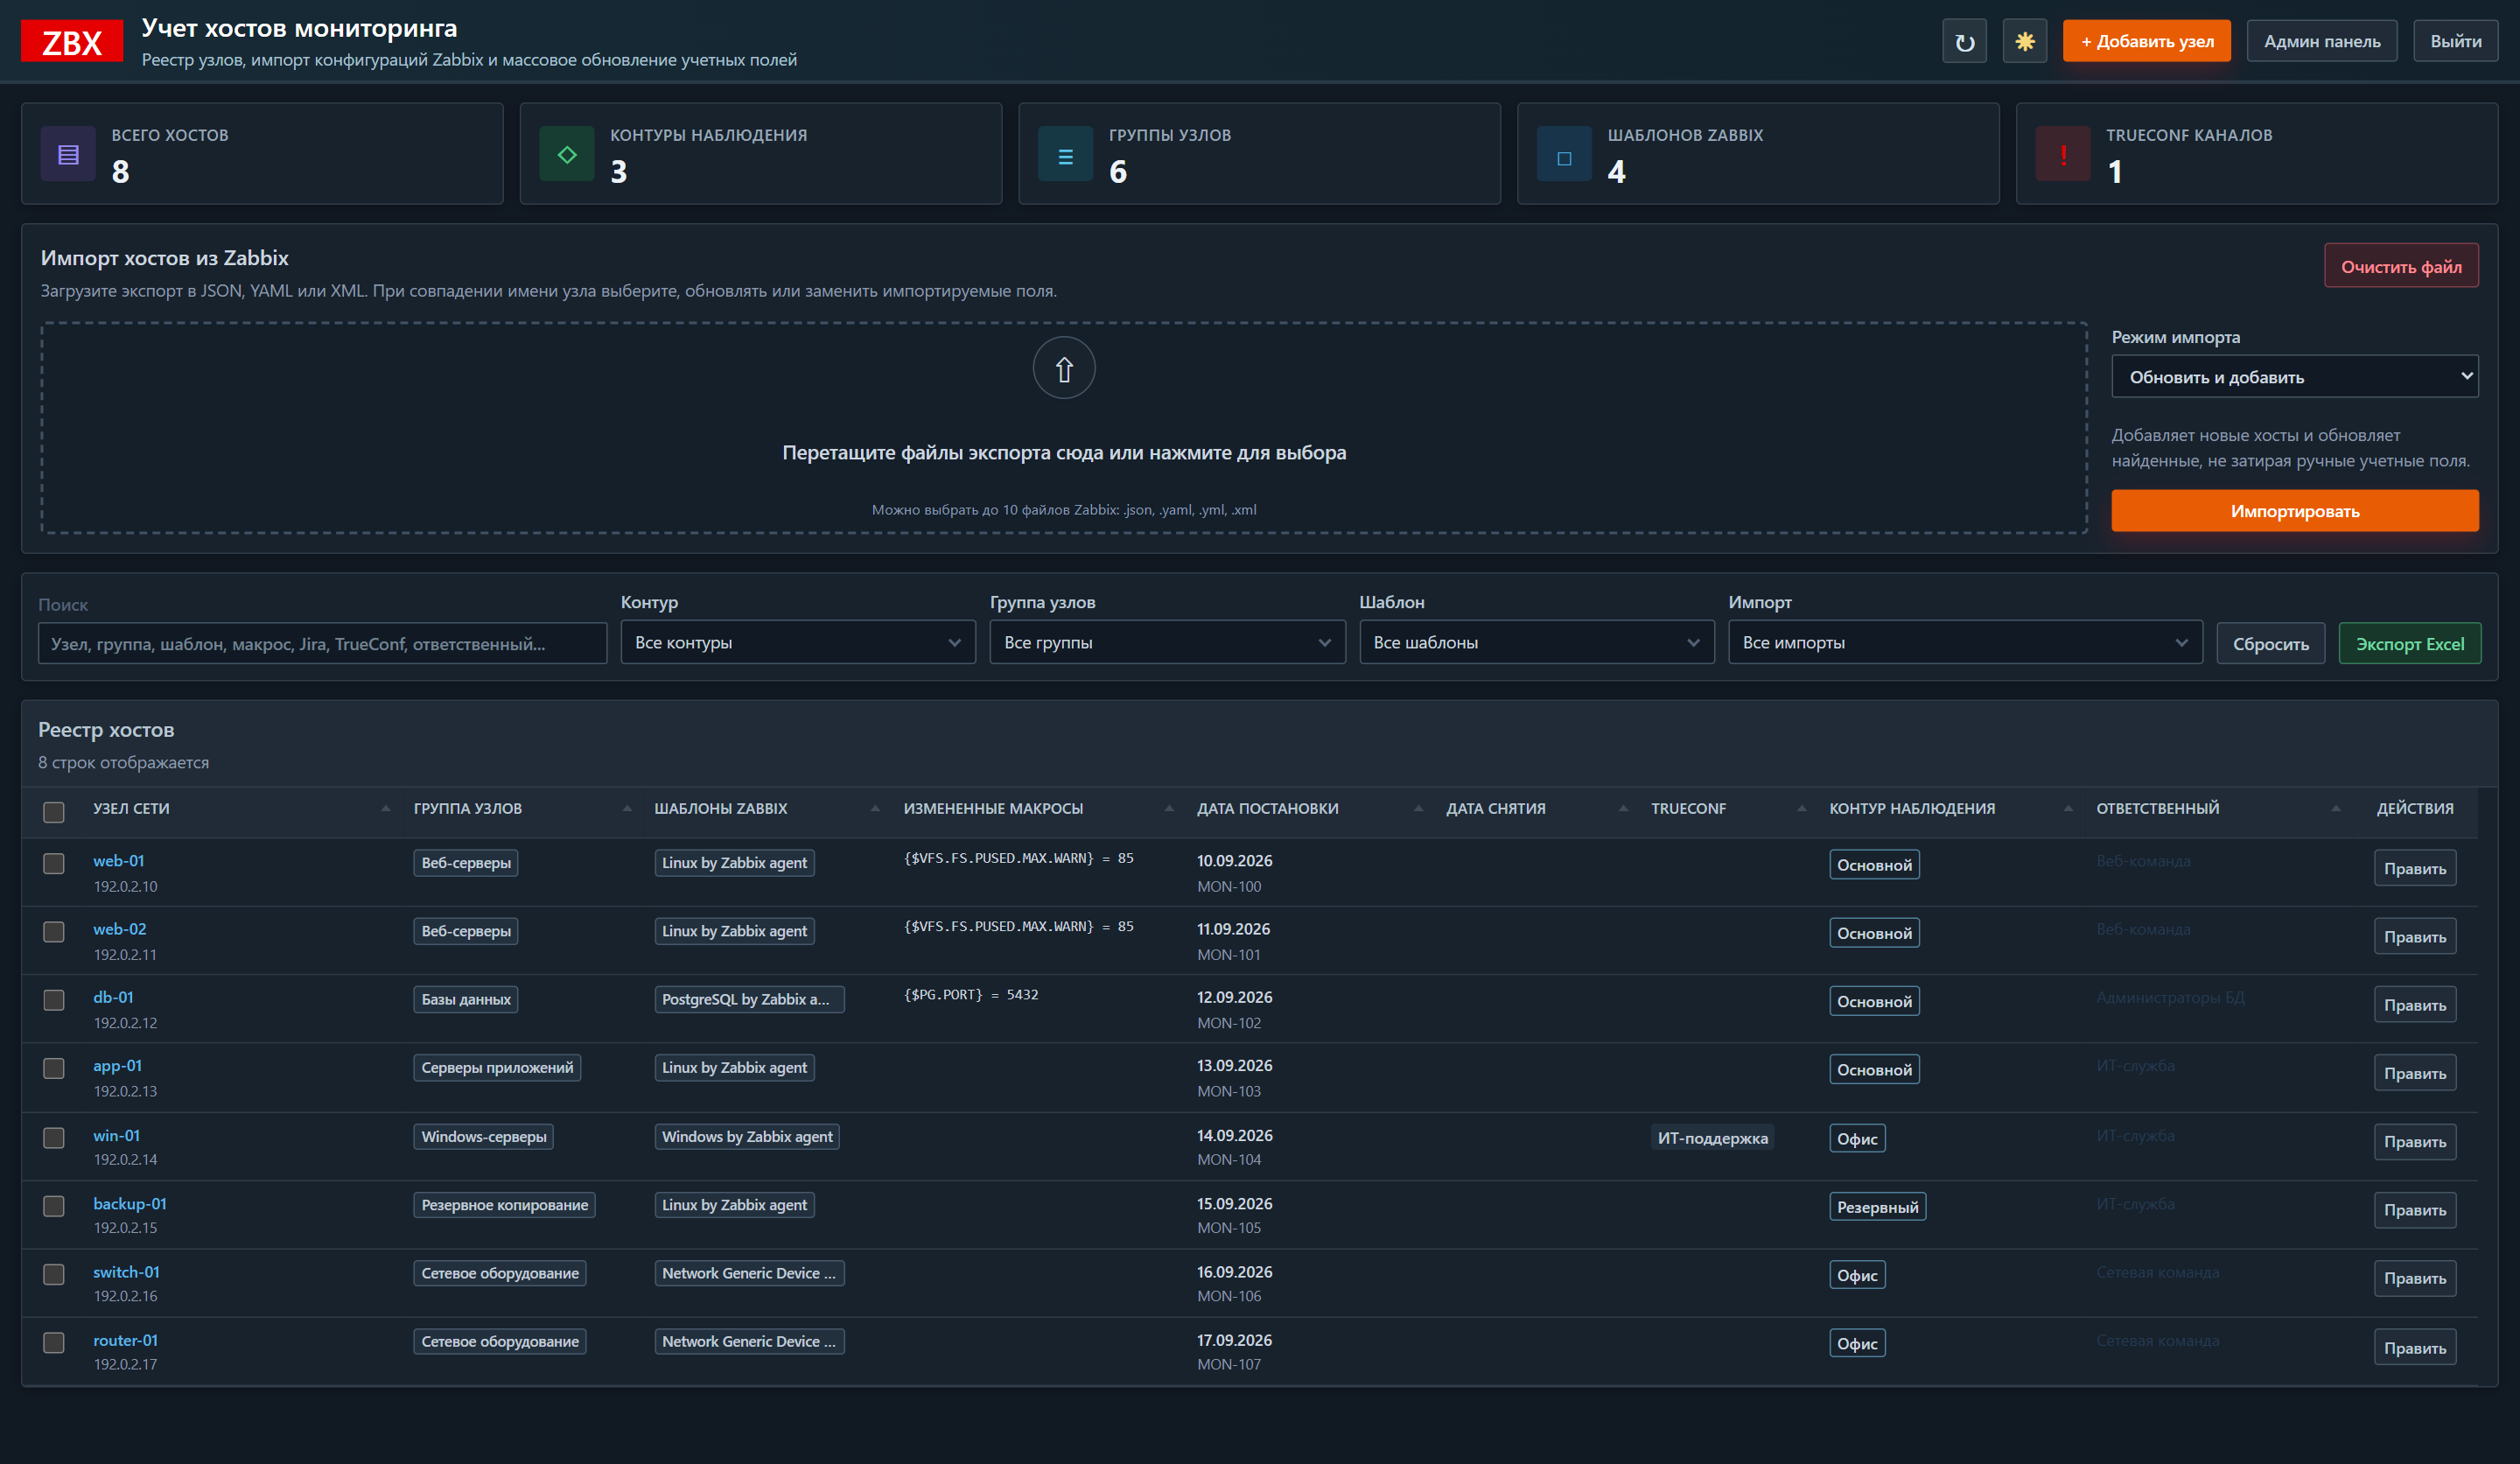Open the Импорт filter dropdown
The height and width of the screenshot is (1464, 2520).
pos(1965,642)
